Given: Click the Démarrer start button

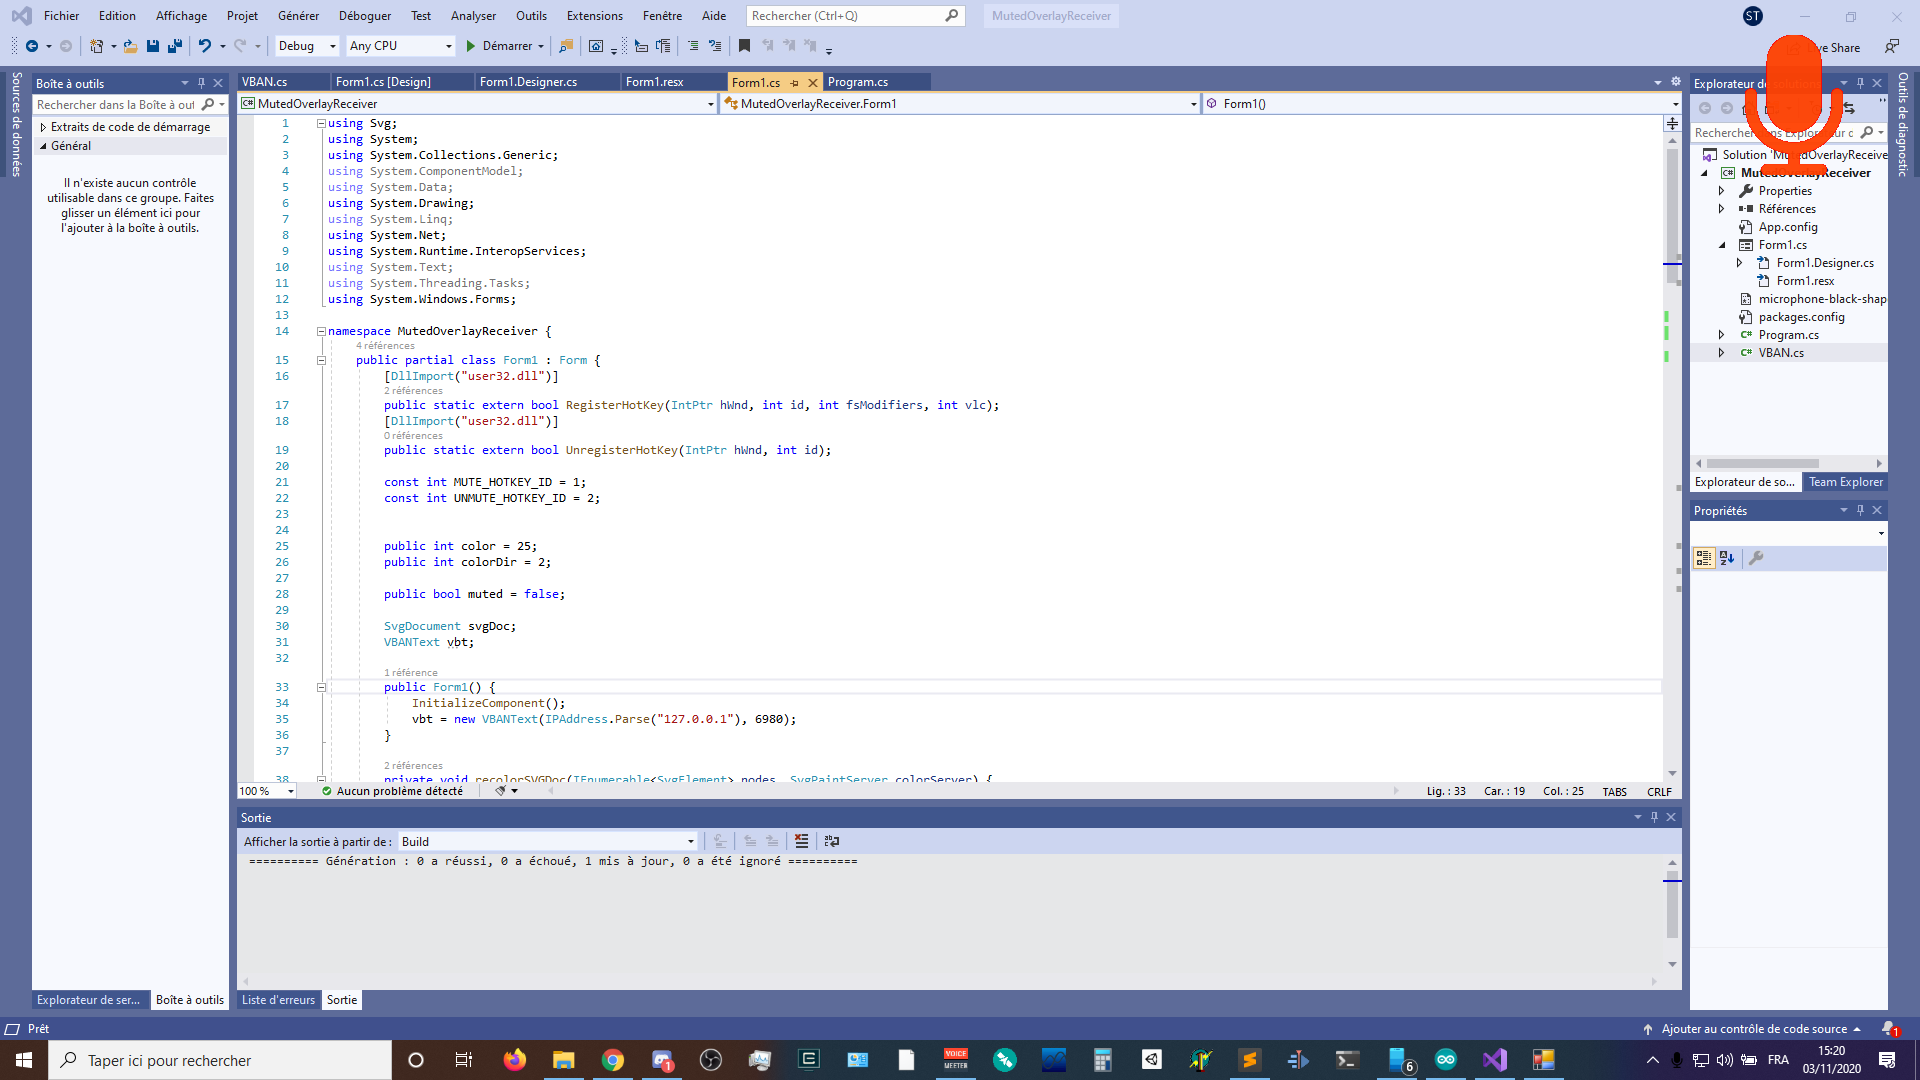Looking at the screenshot, I should click(499, 46).
